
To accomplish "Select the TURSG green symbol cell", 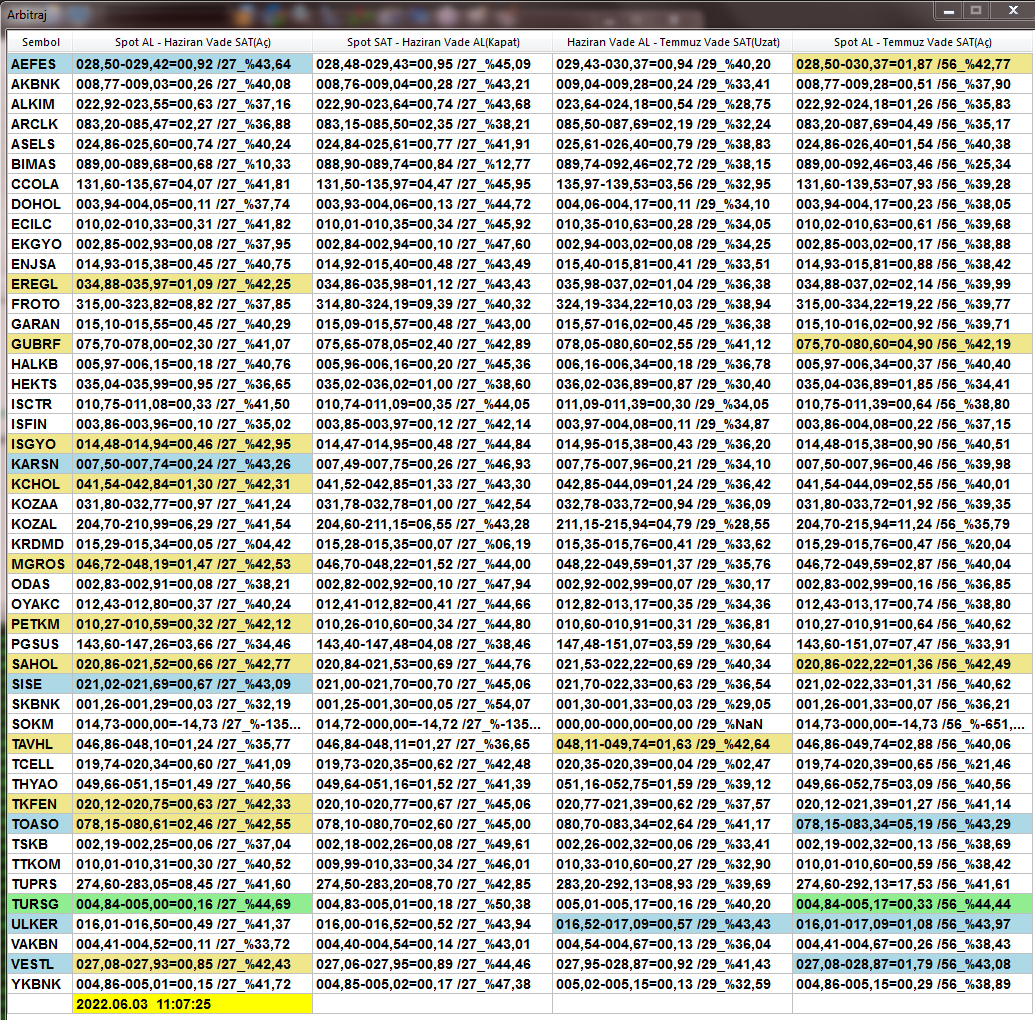I will (40, 904).
